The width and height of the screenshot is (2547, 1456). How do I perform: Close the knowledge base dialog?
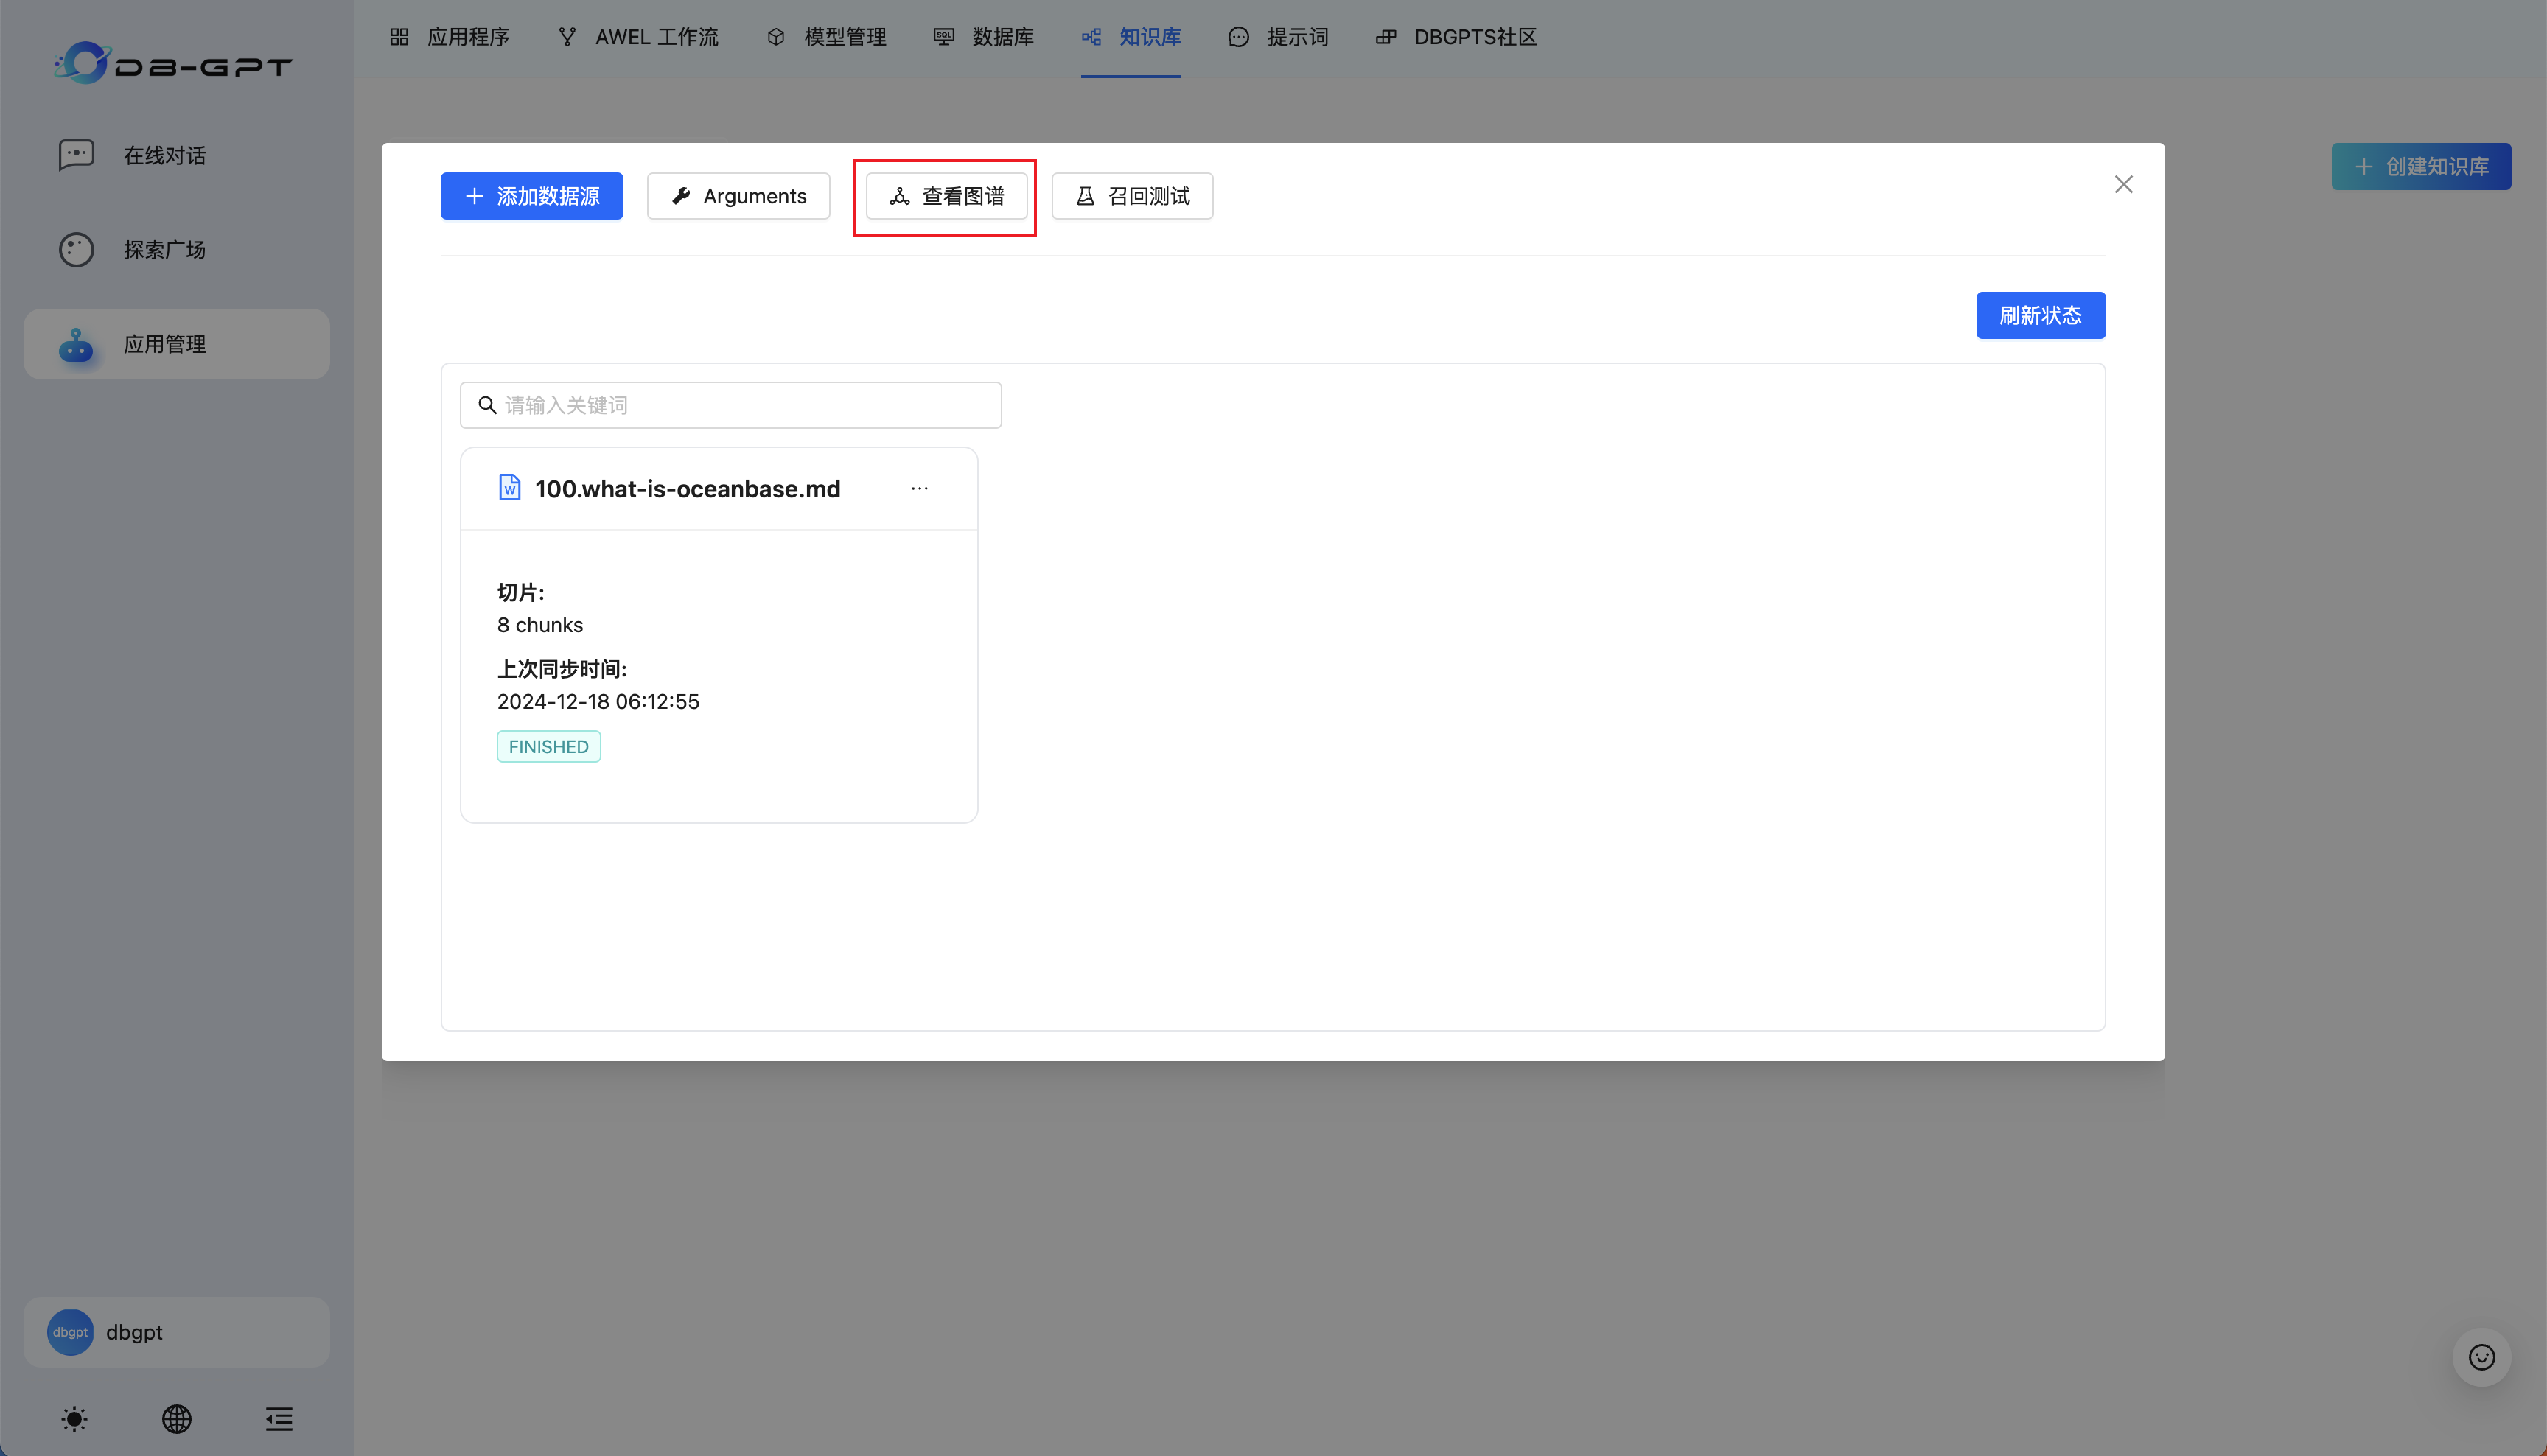click(x=2123, y=184)
